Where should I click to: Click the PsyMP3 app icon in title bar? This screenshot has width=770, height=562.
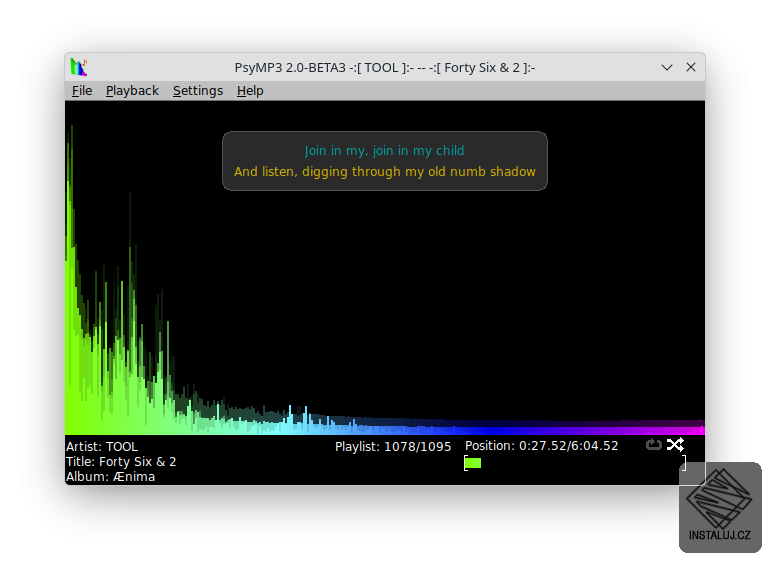pyautogui.click(x=79, y=67)
